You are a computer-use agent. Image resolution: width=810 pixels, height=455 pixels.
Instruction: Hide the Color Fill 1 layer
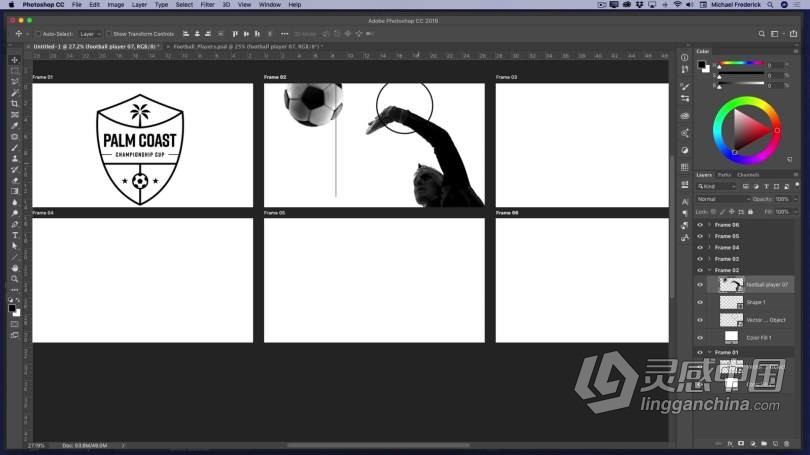(700, 338)
